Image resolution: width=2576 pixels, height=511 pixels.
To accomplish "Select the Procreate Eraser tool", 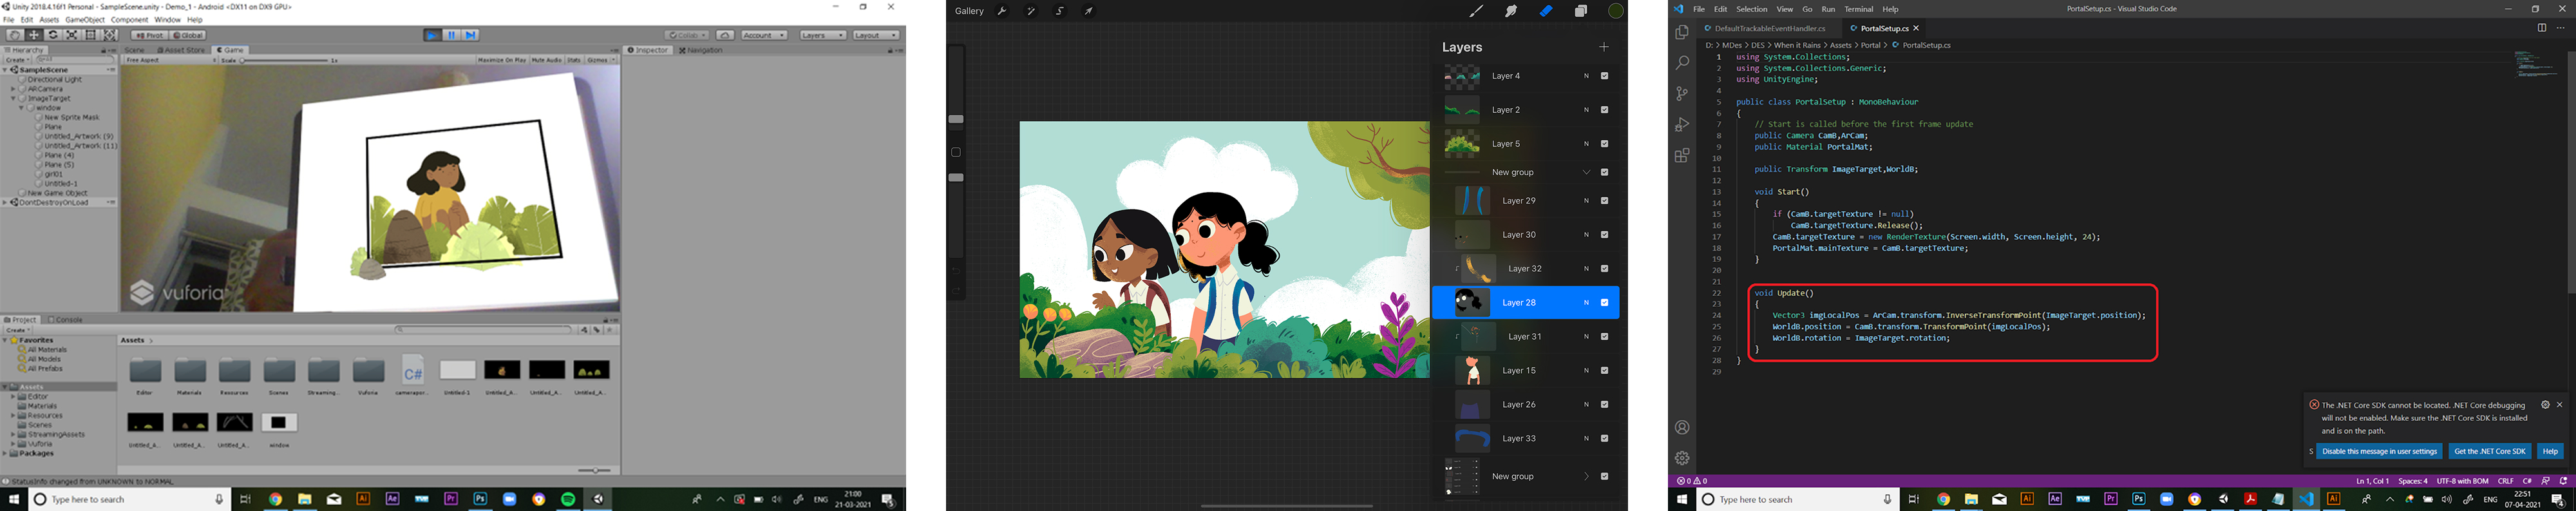I will (1546, 11).
